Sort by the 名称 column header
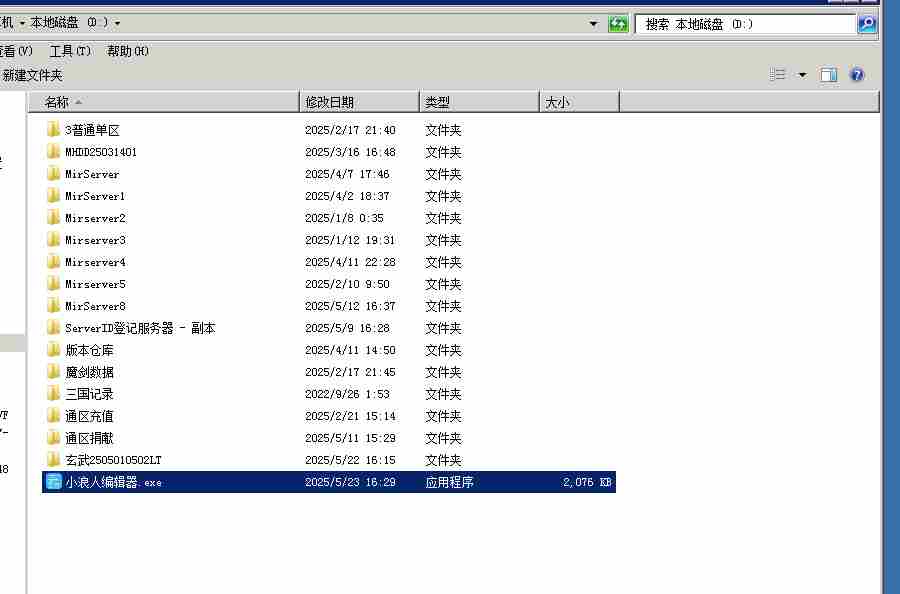The image size is (900, 594). point(170,102)
